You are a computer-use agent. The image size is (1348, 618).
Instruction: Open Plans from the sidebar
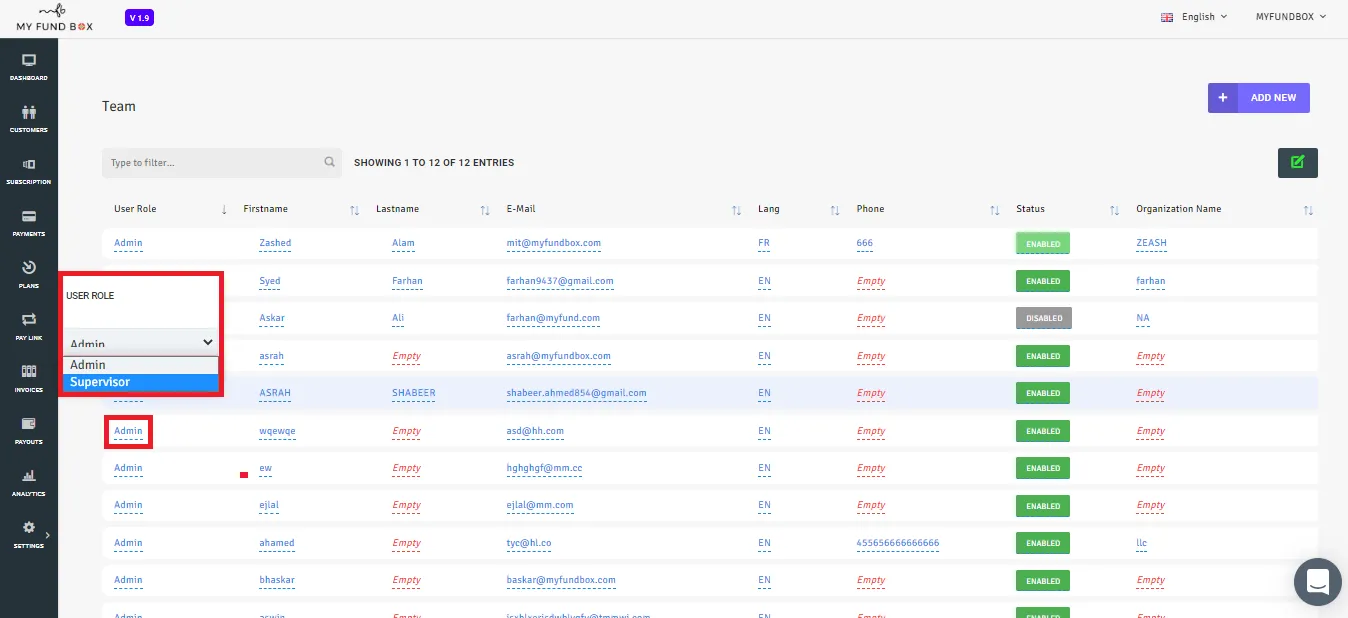pyautogui.click(x=29, y=268)
